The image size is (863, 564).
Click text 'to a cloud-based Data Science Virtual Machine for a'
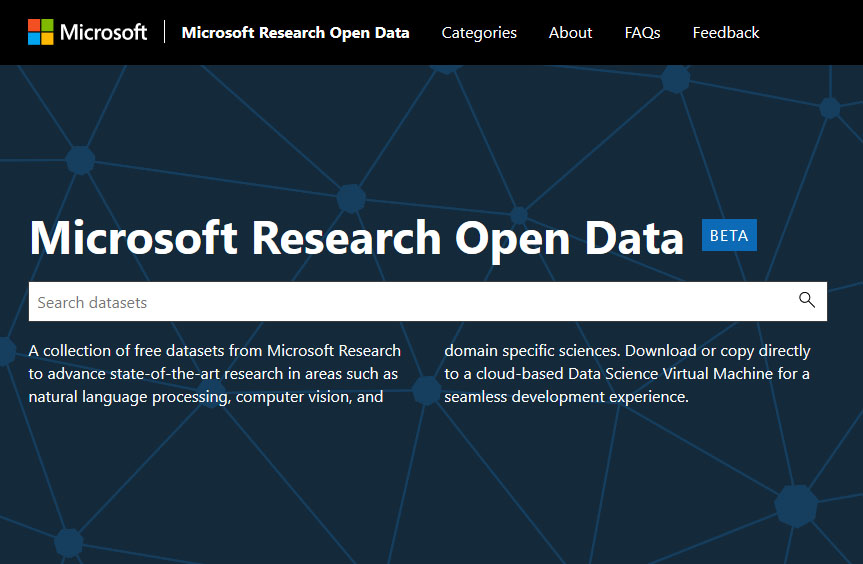[x=627, y=374]
